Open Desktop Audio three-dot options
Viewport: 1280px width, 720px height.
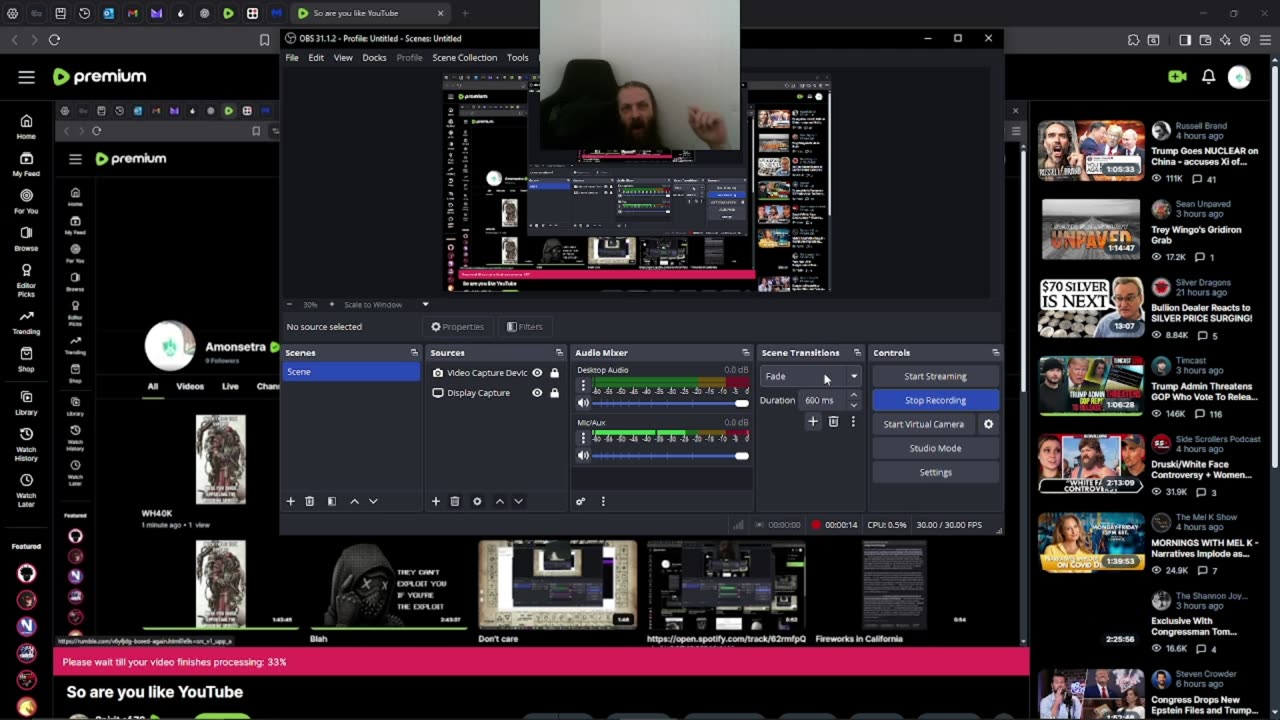(x=583, y=385)
